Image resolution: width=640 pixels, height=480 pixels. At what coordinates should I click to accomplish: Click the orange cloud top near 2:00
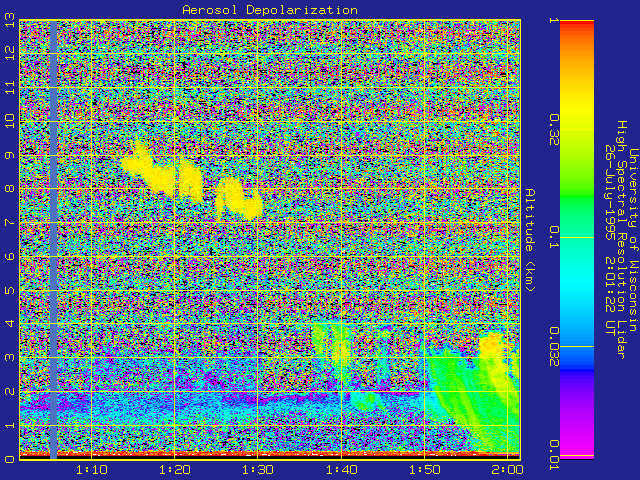493,342
